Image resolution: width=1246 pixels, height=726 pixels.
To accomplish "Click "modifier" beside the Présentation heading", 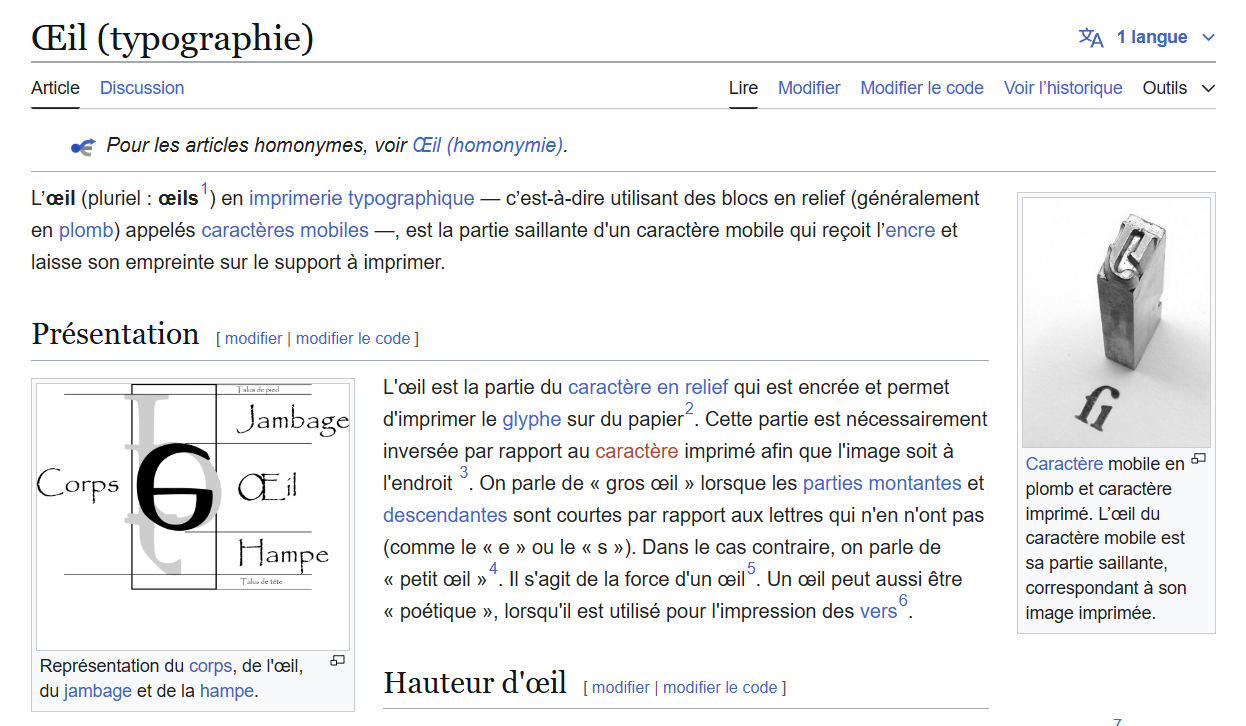I will 253,338.
